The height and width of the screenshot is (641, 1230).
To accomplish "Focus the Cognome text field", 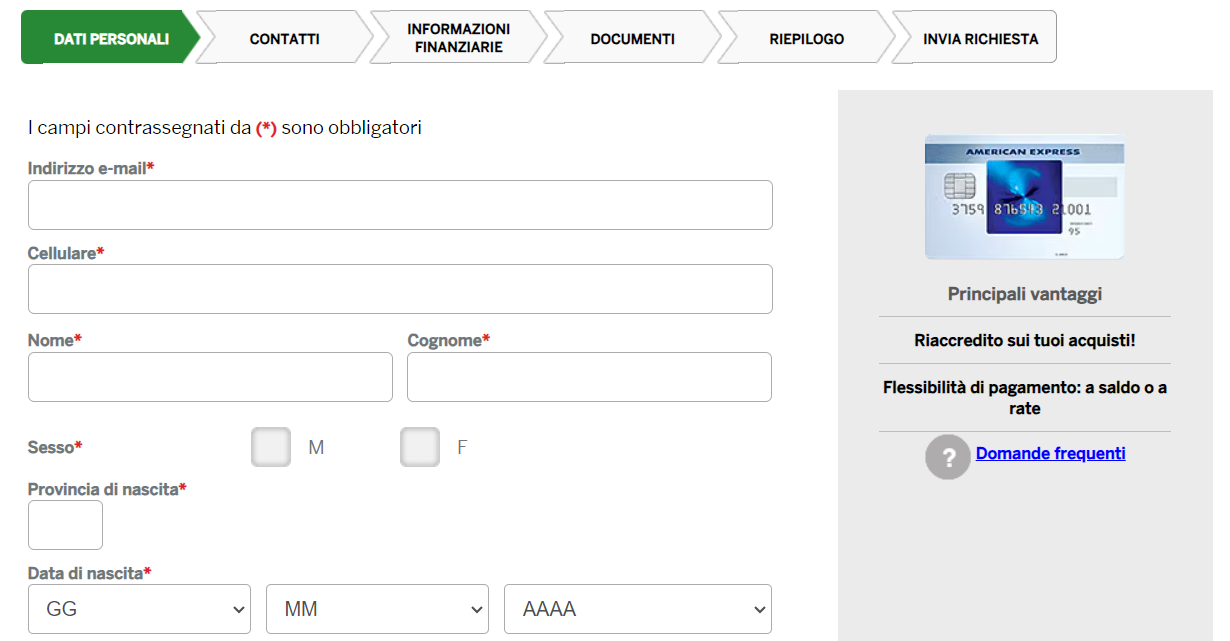I will (589, 377).
